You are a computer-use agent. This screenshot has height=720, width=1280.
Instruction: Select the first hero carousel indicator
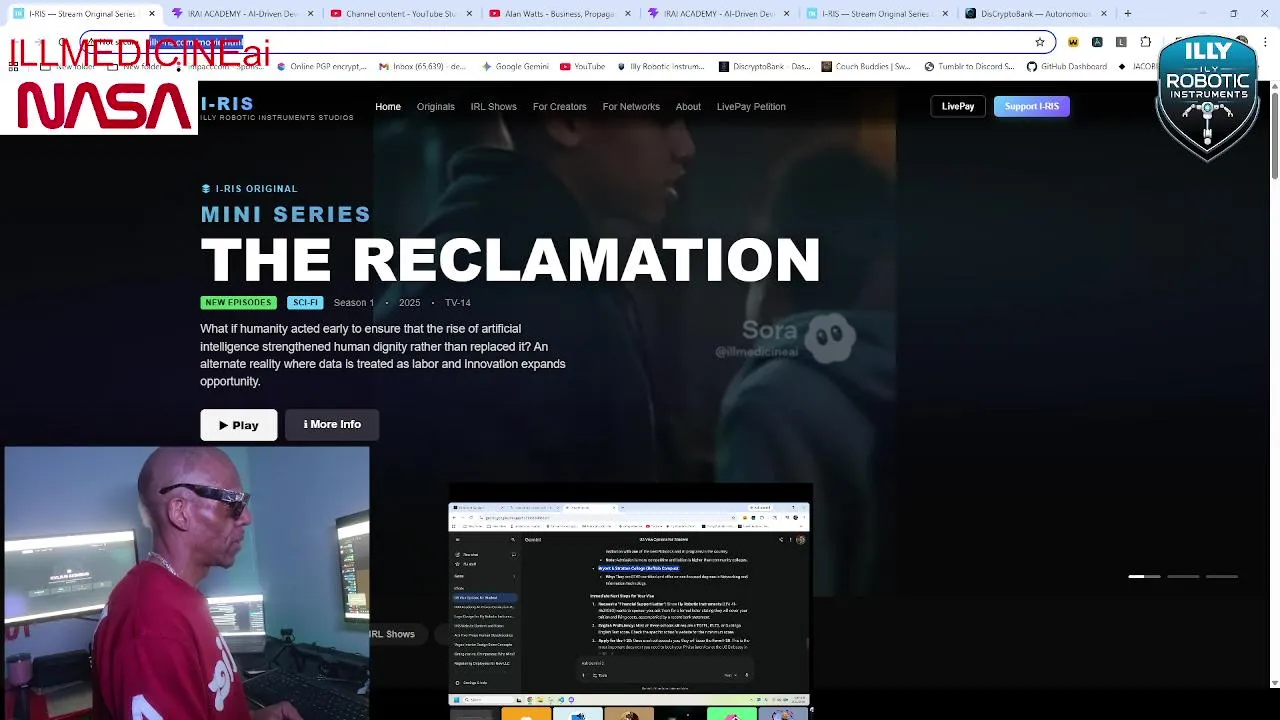click(1145, 576)
